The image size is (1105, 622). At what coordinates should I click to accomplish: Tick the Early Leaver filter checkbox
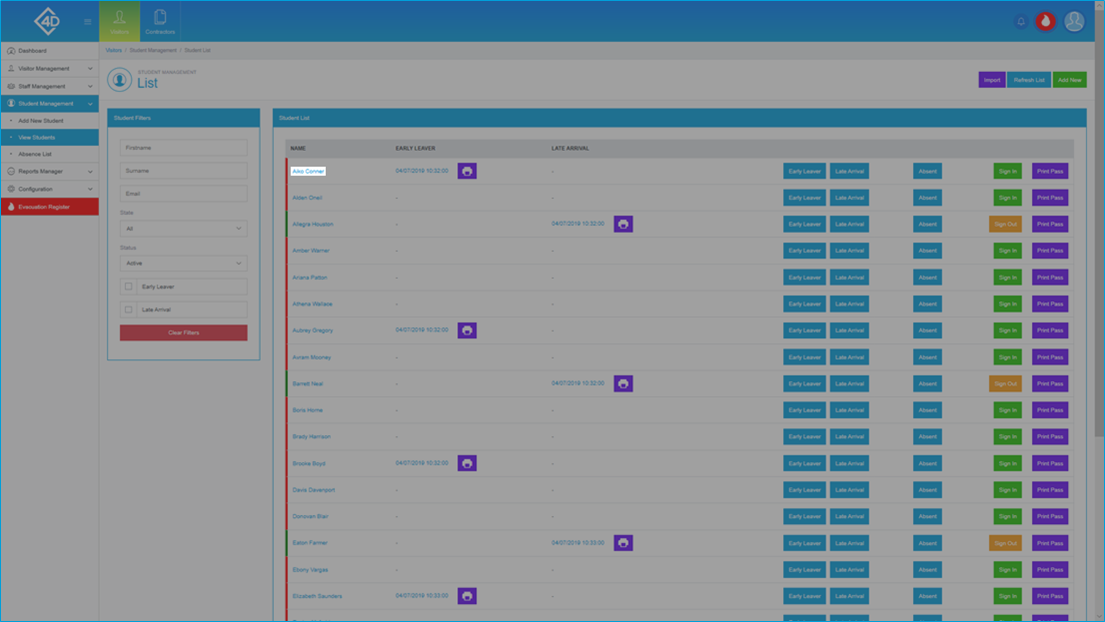[128, 287]
